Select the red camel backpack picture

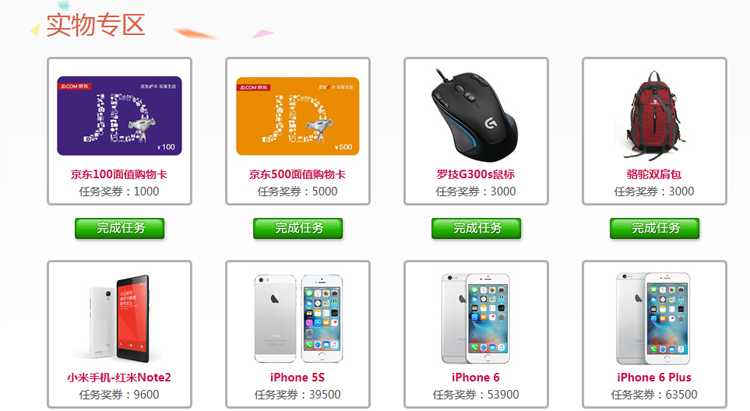tap(654, 115)
